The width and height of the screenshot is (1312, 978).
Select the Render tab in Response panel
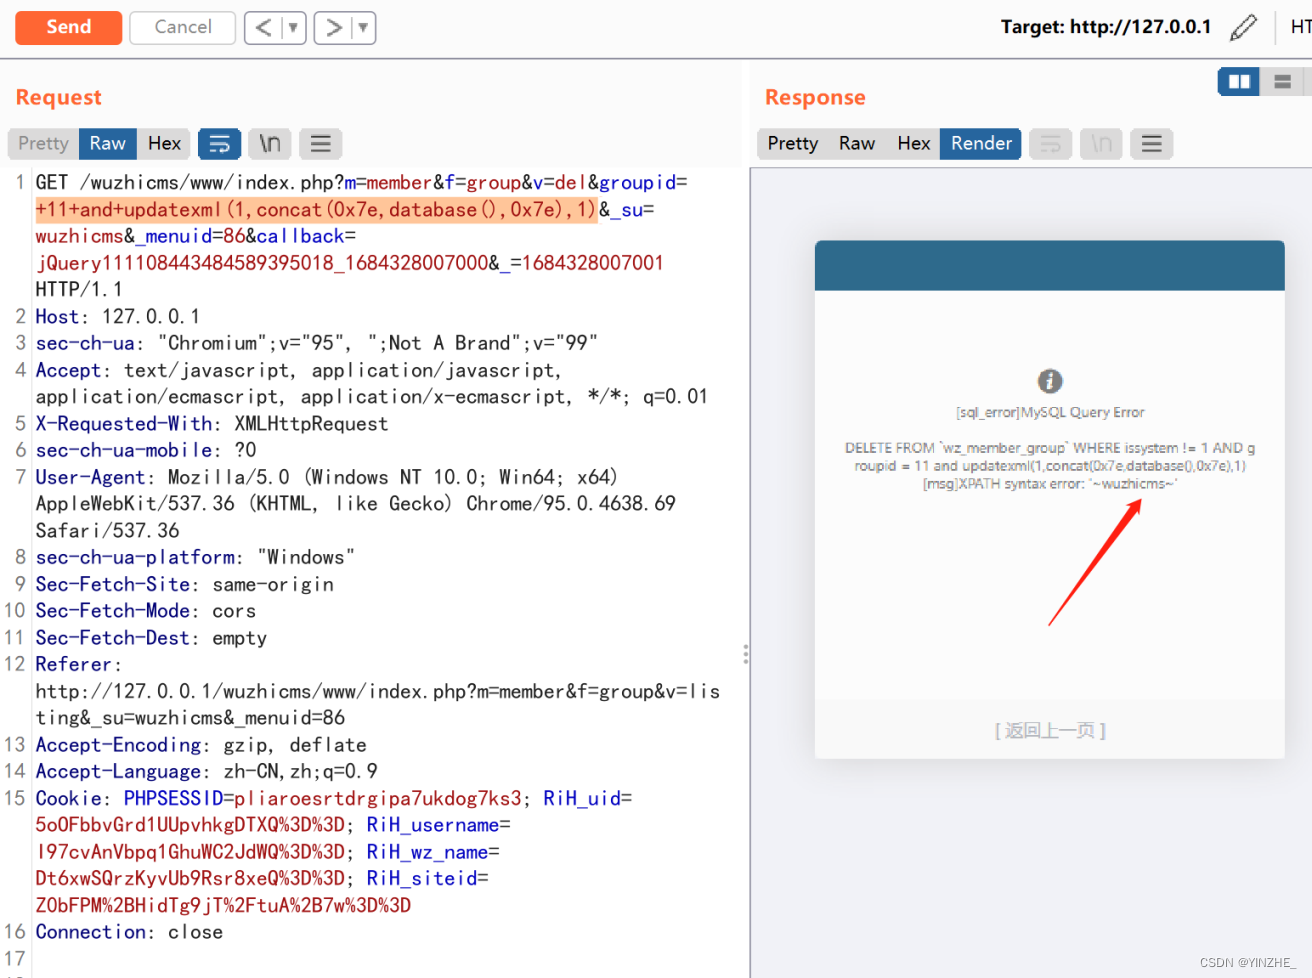981,144
